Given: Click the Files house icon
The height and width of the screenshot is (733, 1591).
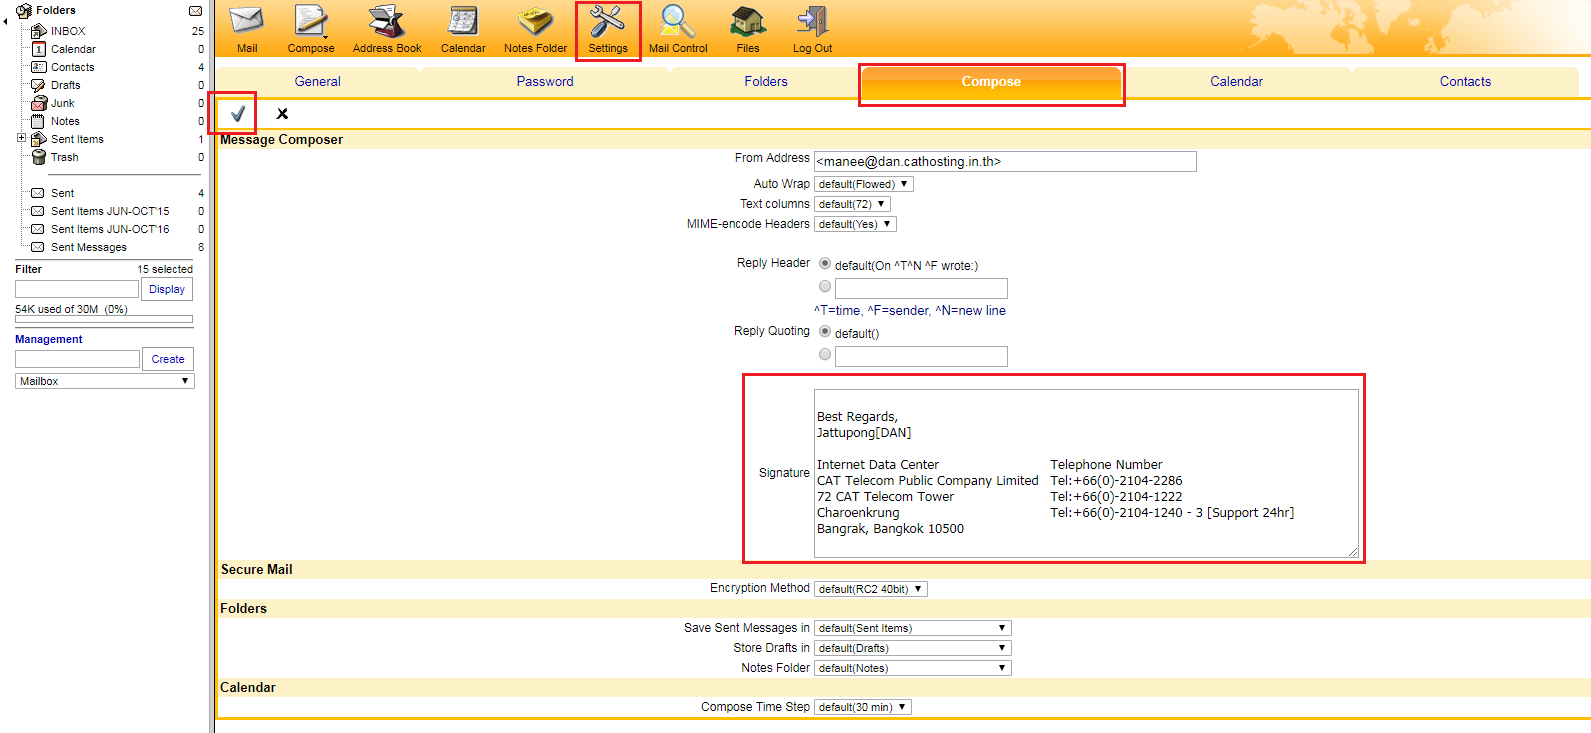Looking at the screenshot, I should 747,22.
